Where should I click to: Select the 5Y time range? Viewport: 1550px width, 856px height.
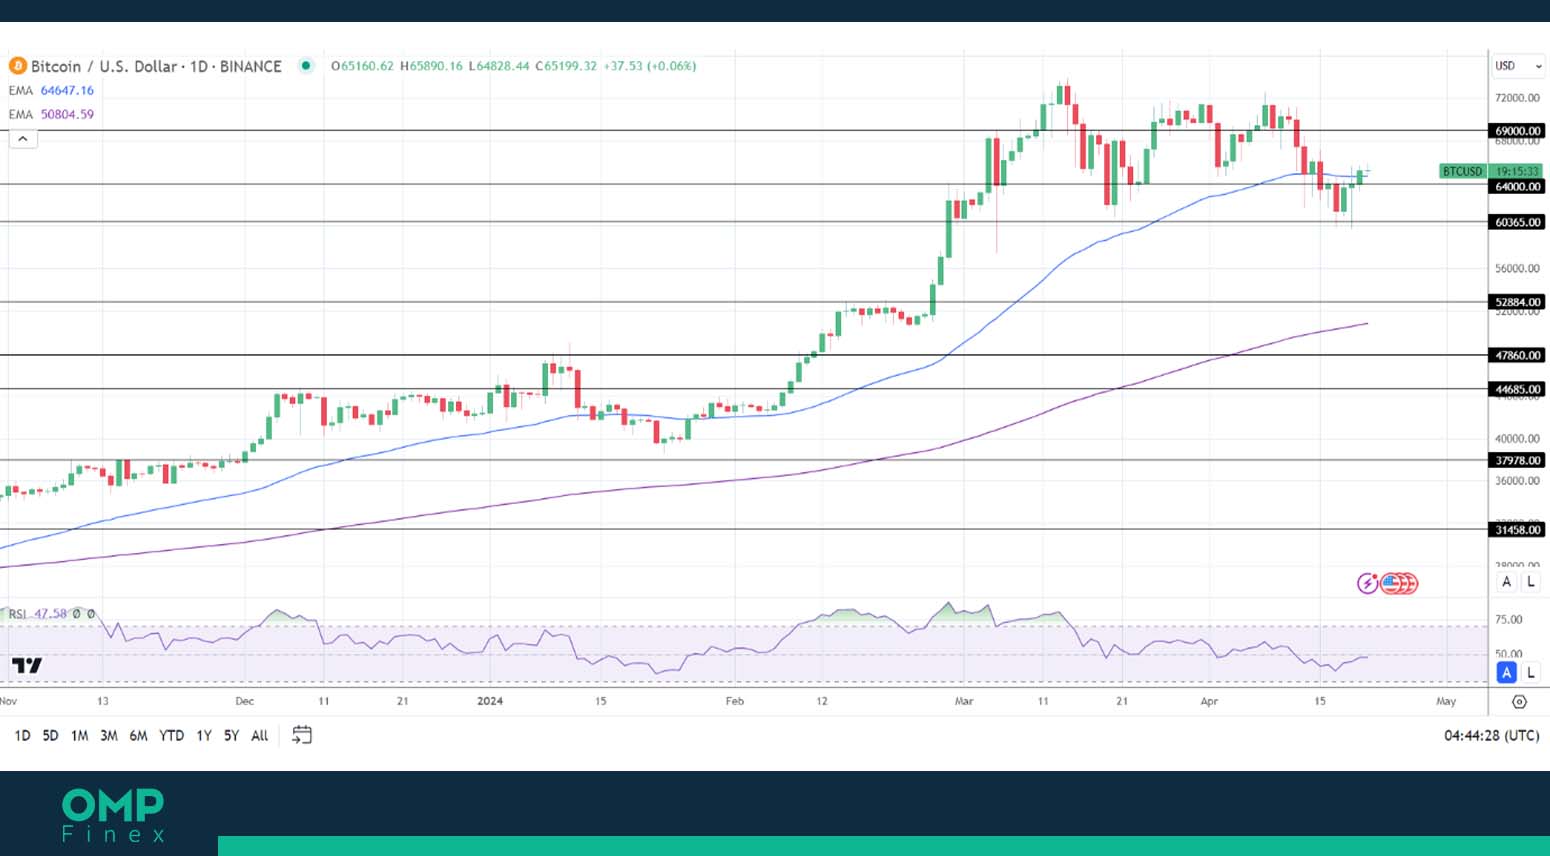coord(231,735)
